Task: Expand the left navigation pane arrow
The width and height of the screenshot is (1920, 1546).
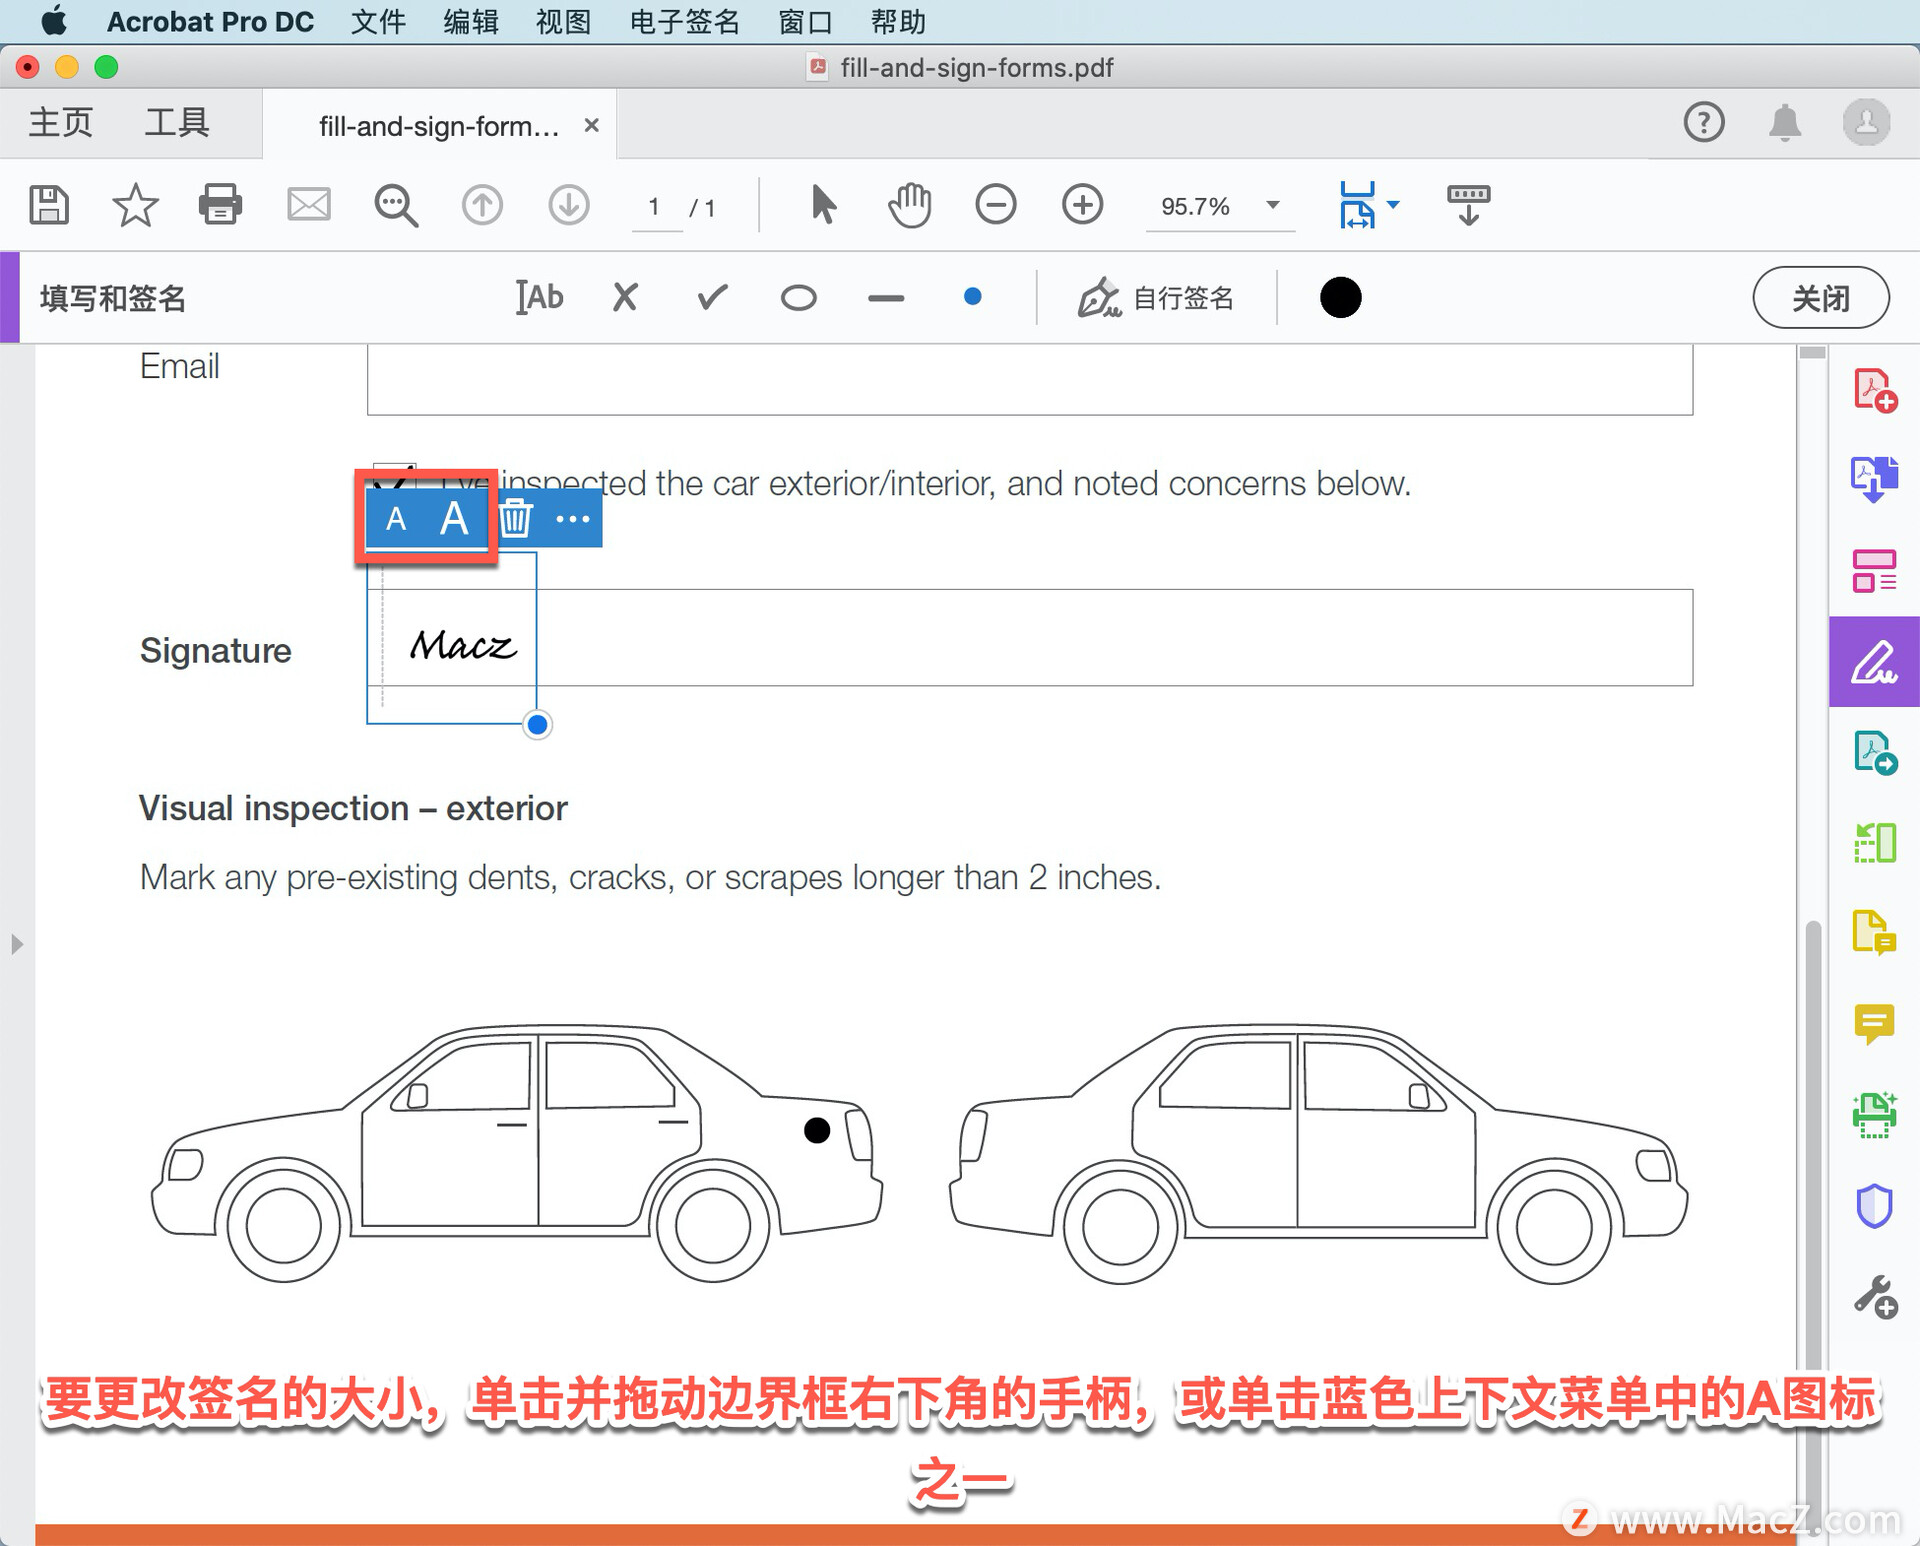Action: 16,944
